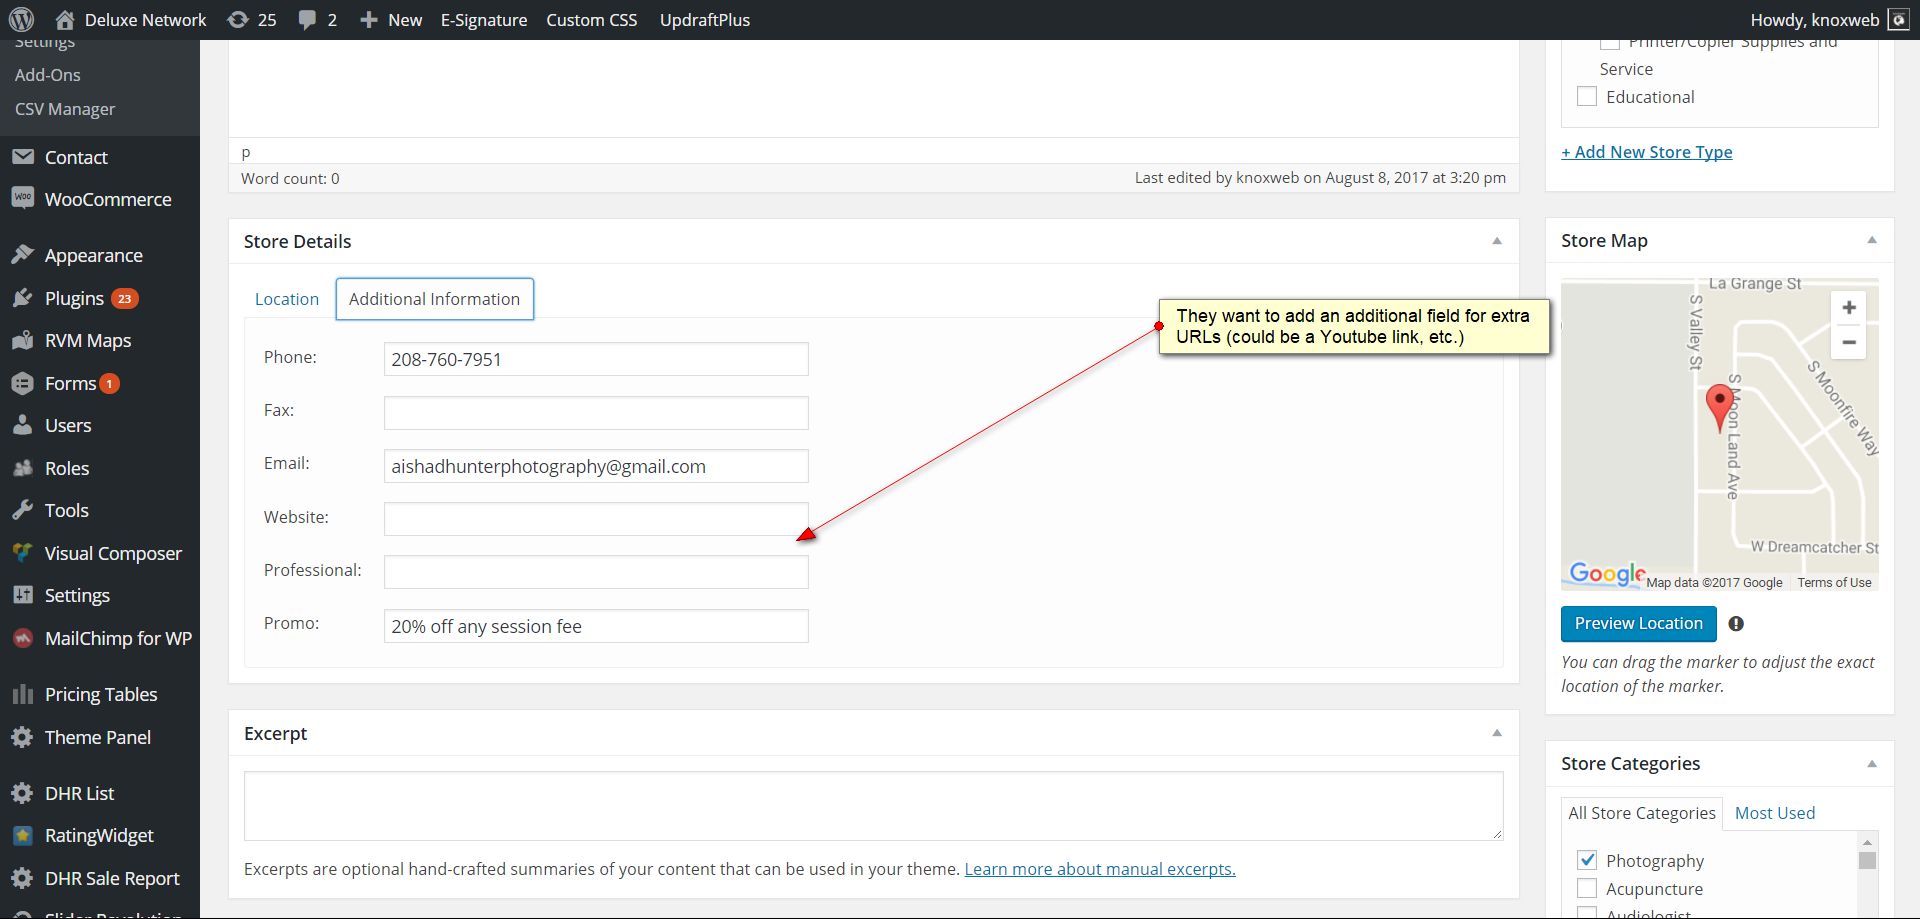Screen dimensions: 1920x919
Task: Check the Acupuncture category checkbox
Action: pyautogui.click(x=1587, y=888)
